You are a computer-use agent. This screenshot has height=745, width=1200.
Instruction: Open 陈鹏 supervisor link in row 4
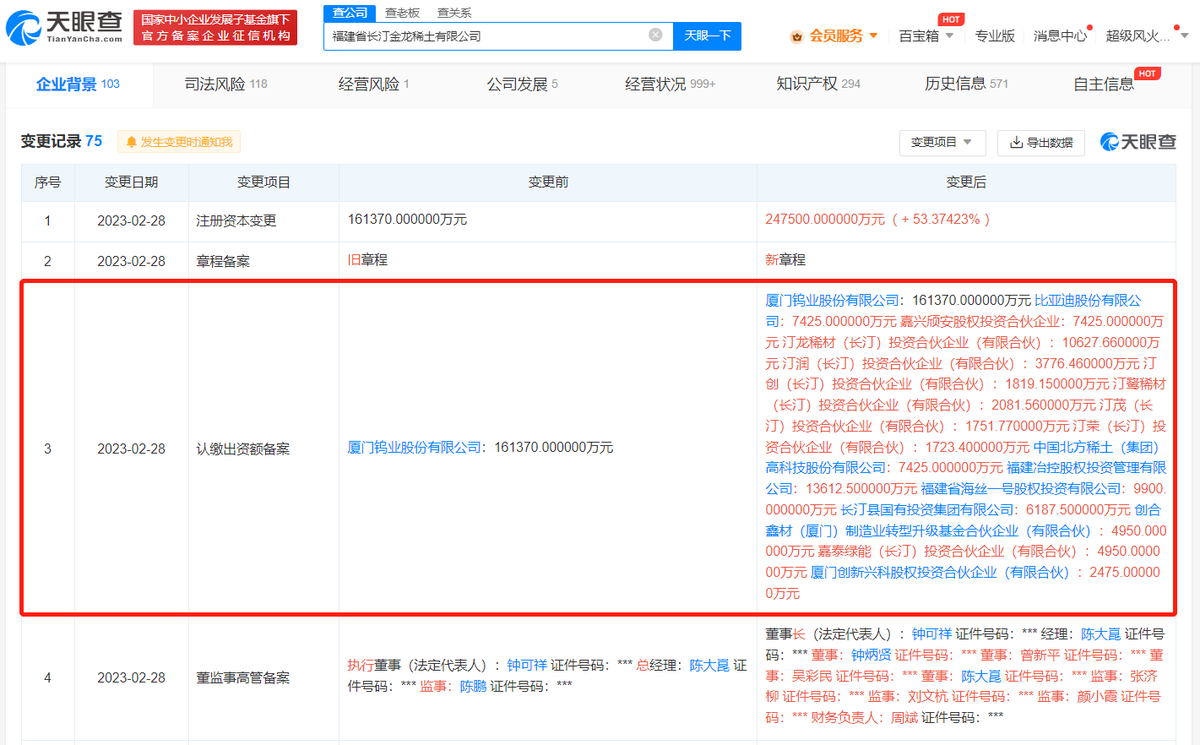pos(472,686)
